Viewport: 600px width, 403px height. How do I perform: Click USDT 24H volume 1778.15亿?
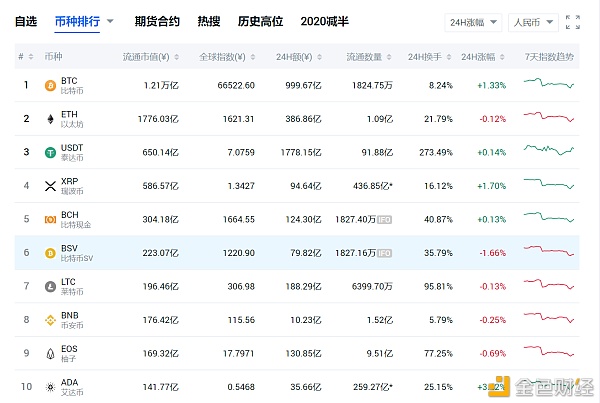[x=301, y=153]
